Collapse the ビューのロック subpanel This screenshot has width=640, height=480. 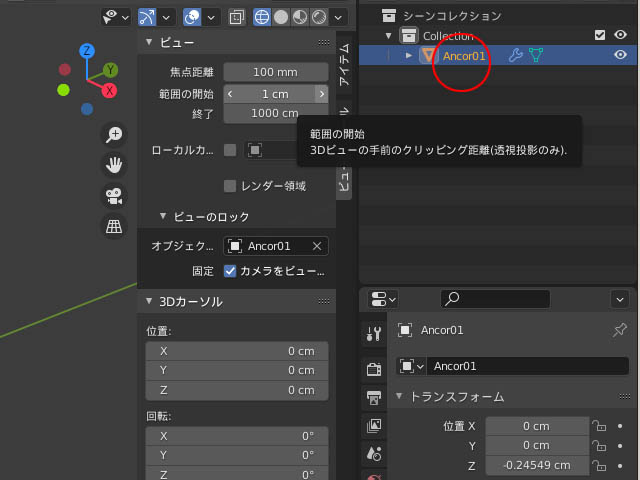click(x=163, y=216)
